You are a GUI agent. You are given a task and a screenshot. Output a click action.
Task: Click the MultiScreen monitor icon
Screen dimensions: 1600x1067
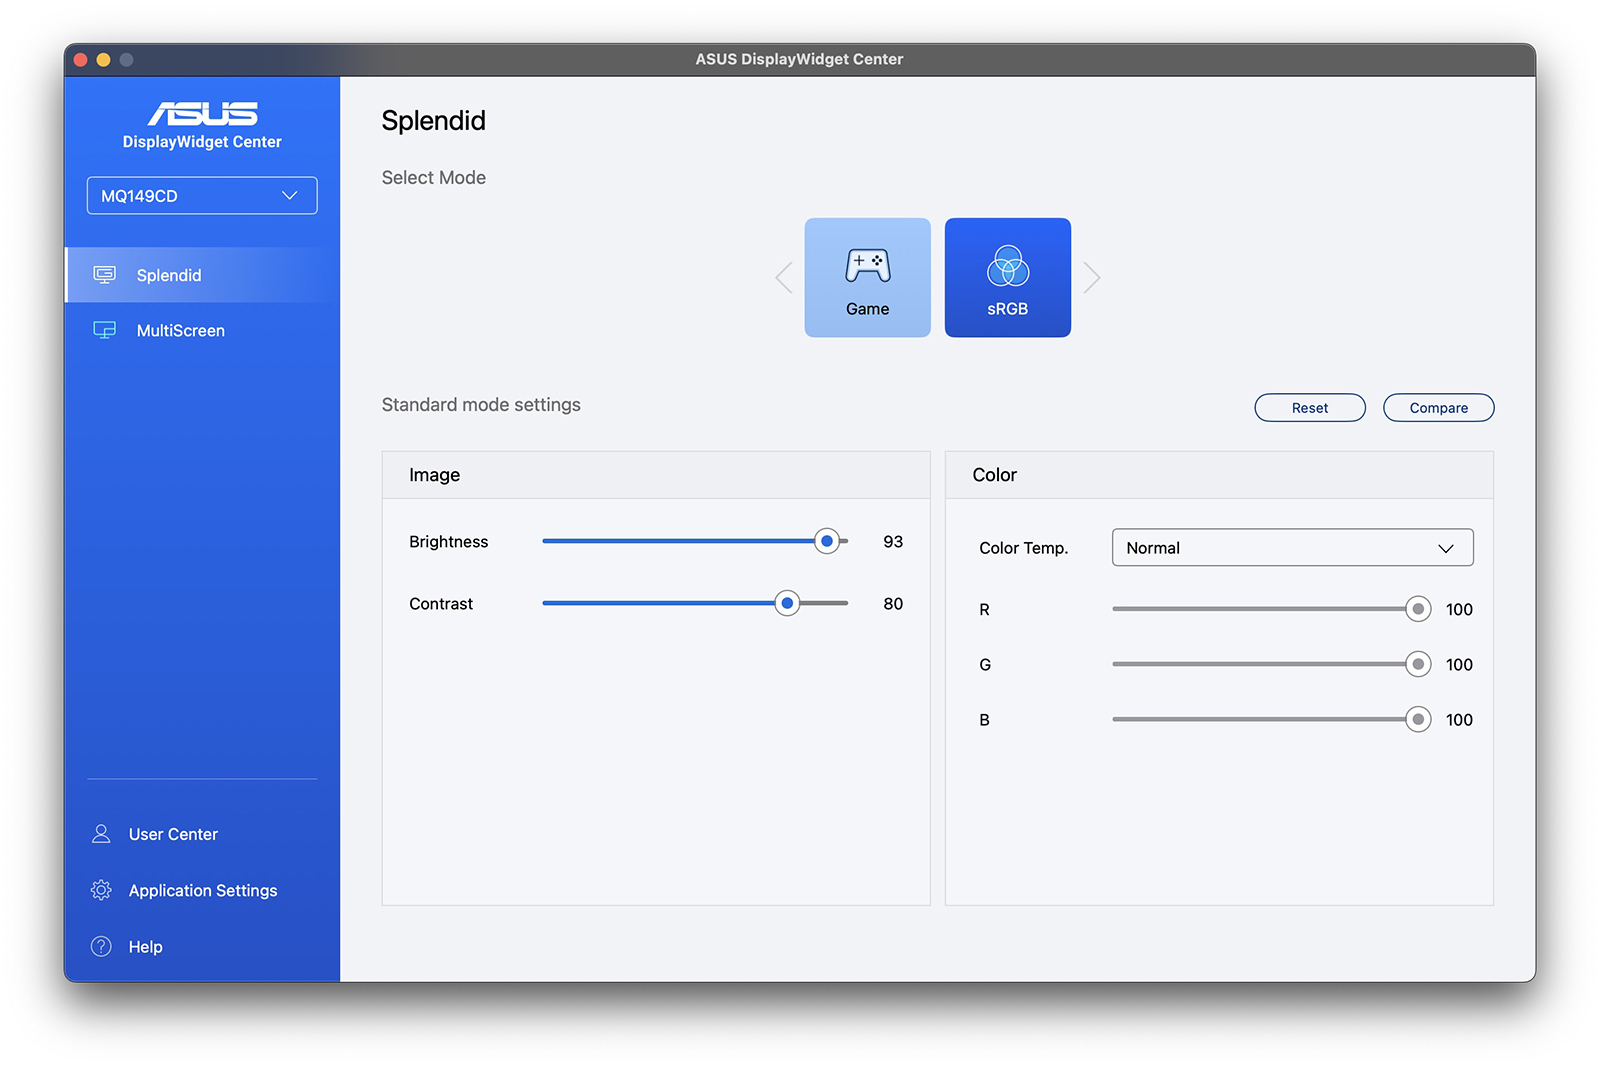(104, 330)
